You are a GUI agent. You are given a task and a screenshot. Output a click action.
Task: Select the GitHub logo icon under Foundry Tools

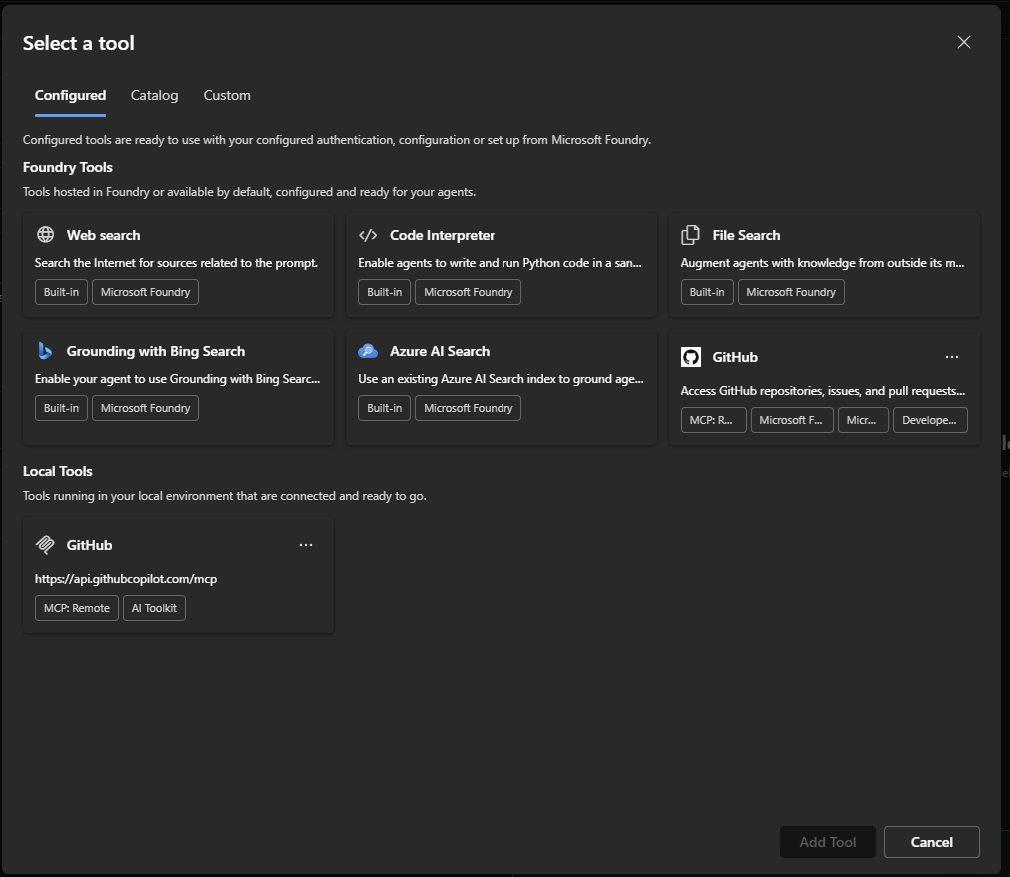[690, 357]
